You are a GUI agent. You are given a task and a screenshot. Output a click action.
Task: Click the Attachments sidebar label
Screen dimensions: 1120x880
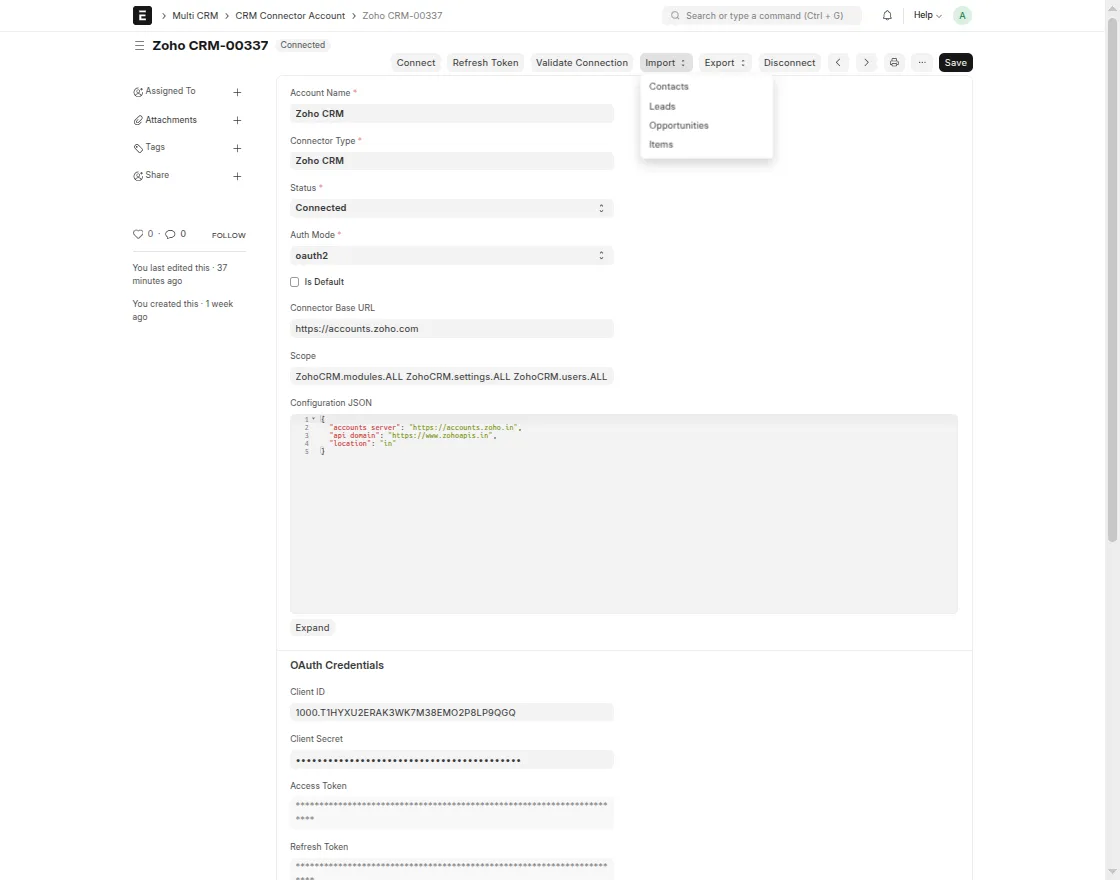pyautogui.click(x=171, y=120)
